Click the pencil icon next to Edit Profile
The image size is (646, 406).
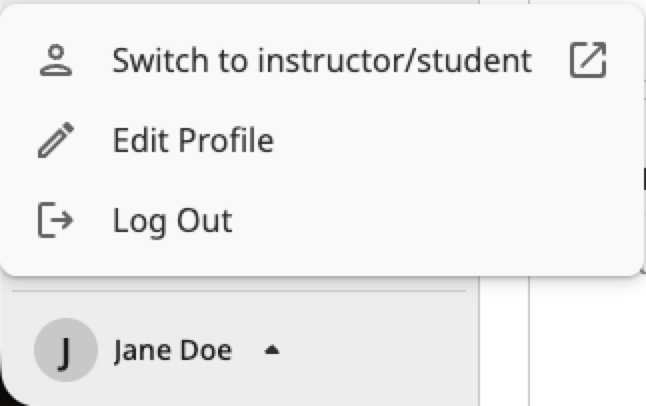click(x=56, y=140)
